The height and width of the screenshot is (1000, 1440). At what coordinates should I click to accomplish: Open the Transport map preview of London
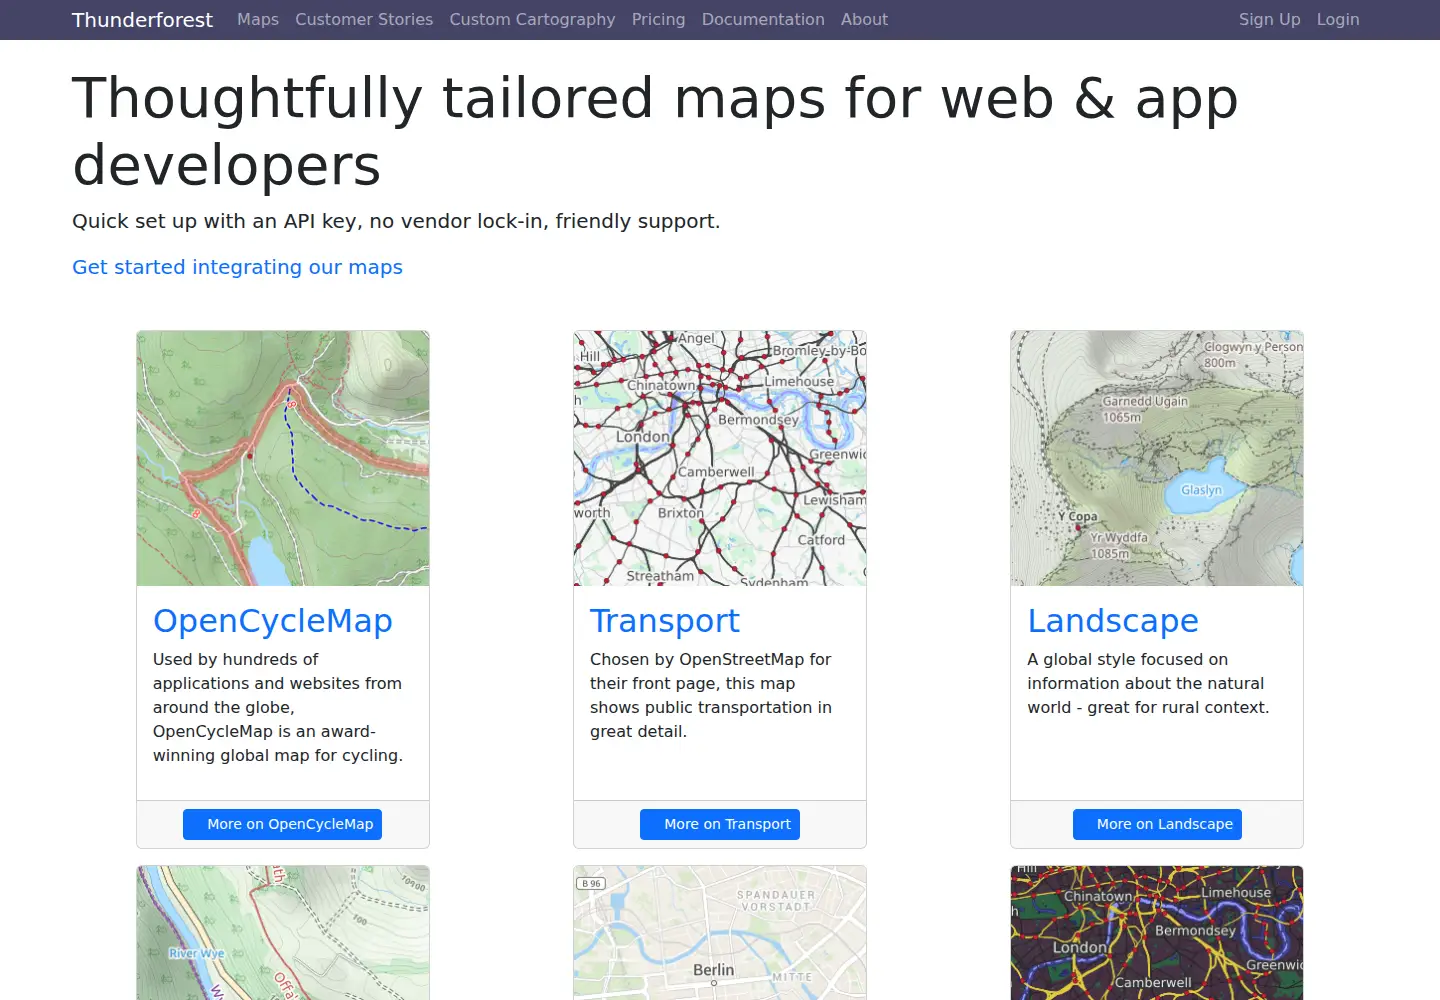tap(720, 458)
